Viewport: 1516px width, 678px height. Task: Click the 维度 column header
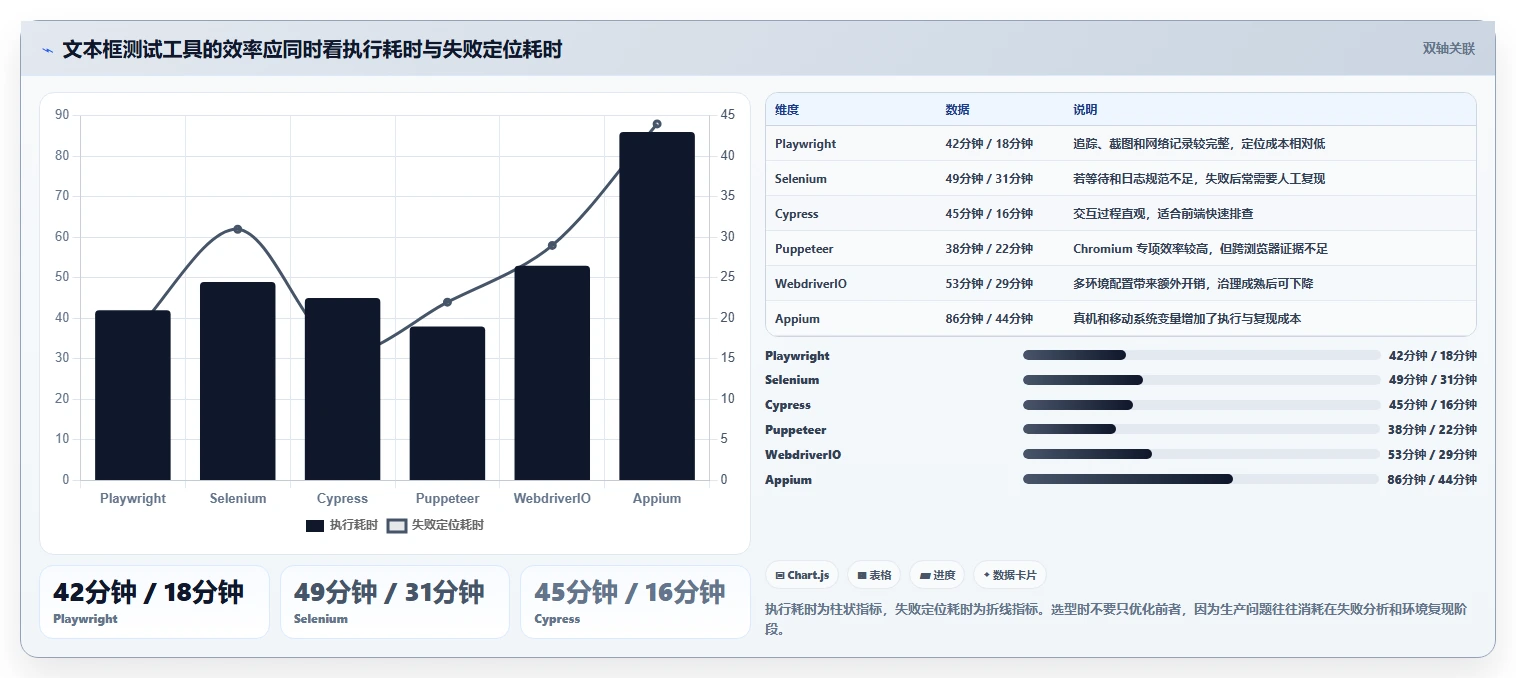pyautogui.click(x=787, y=109)
